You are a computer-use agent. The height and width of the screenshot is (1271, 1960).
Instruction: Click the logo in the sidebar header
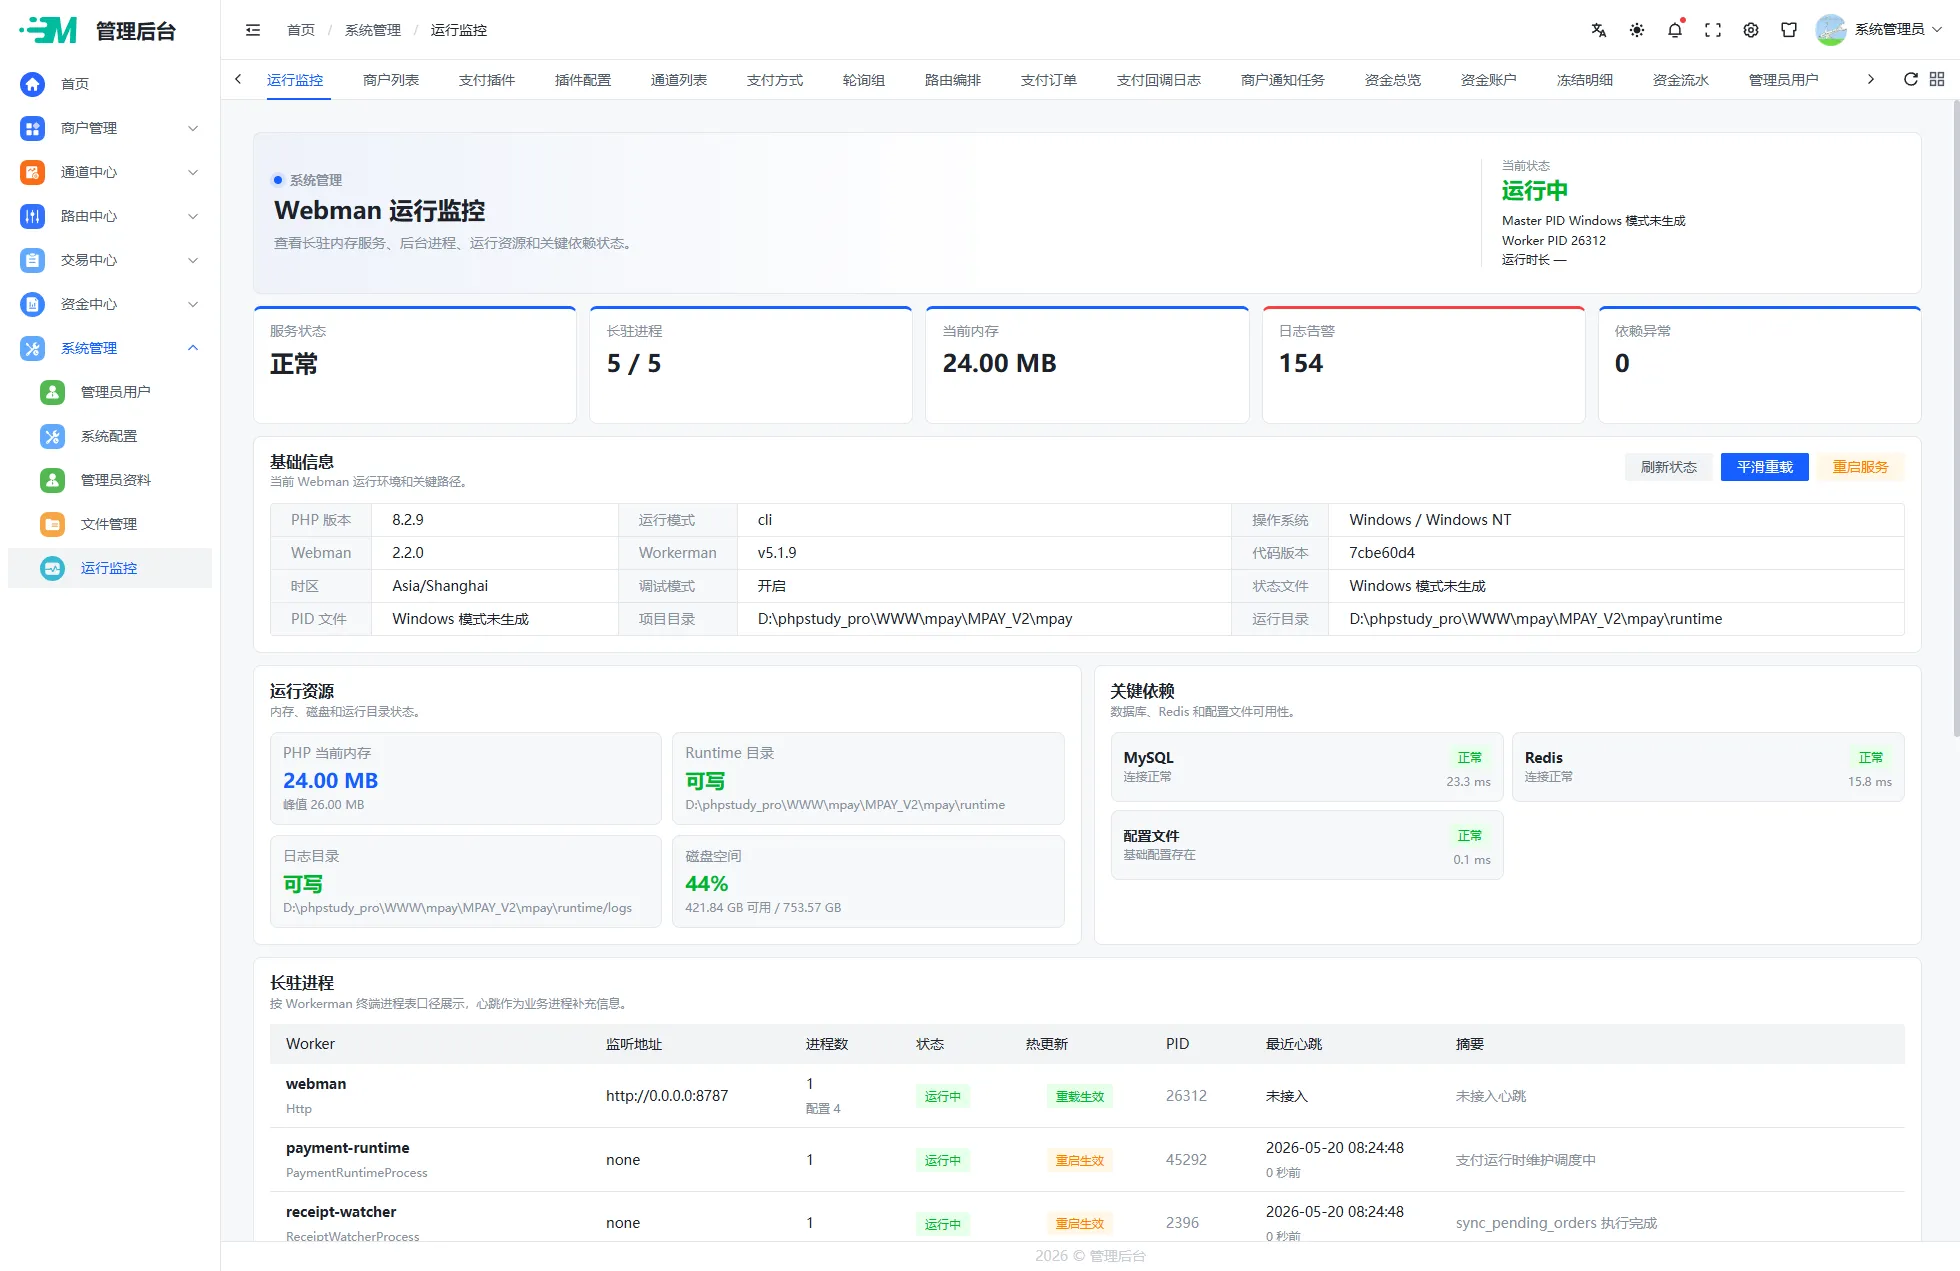(49, 30)
